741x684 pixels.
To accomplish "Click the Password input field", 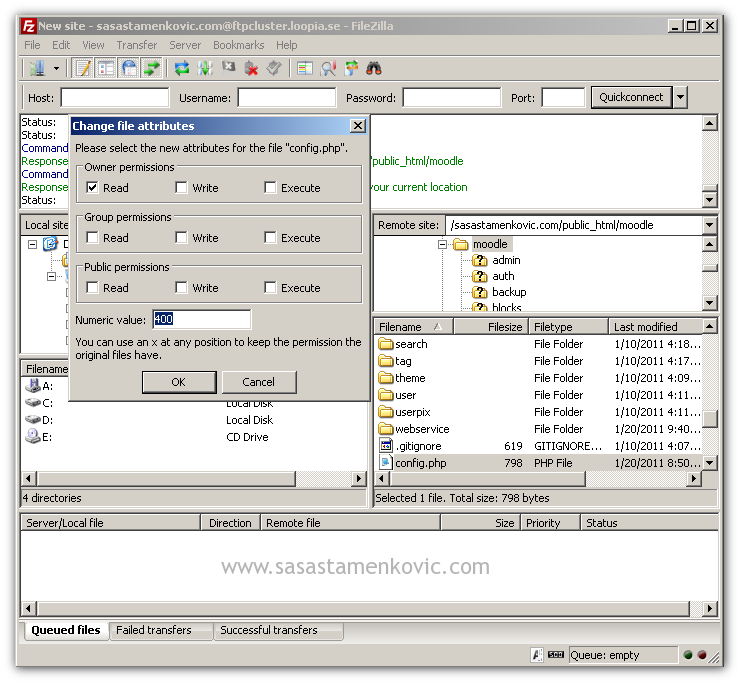I will pyautogui.click(x=451, y=97).
